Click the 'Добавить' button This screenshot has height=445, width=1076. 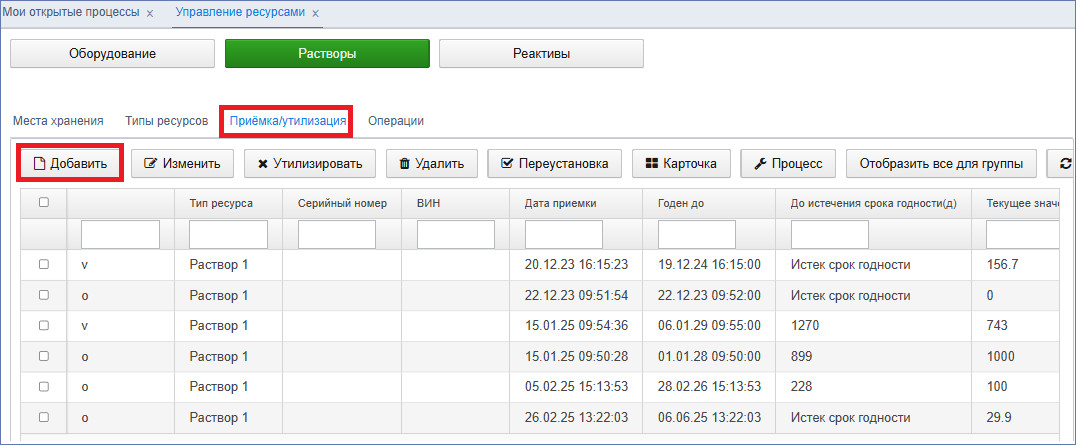[71, 163]
